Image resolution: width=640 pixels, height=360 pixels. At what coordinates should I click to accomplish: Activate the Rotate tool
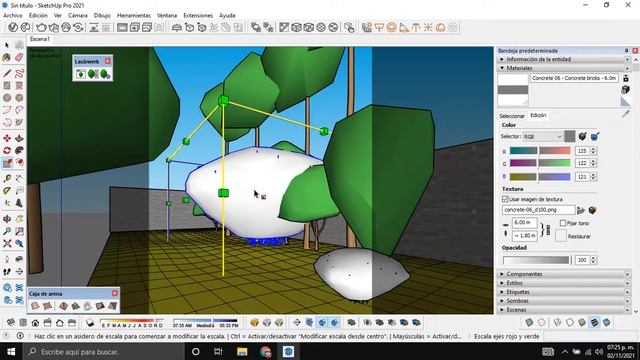point(7,151)
